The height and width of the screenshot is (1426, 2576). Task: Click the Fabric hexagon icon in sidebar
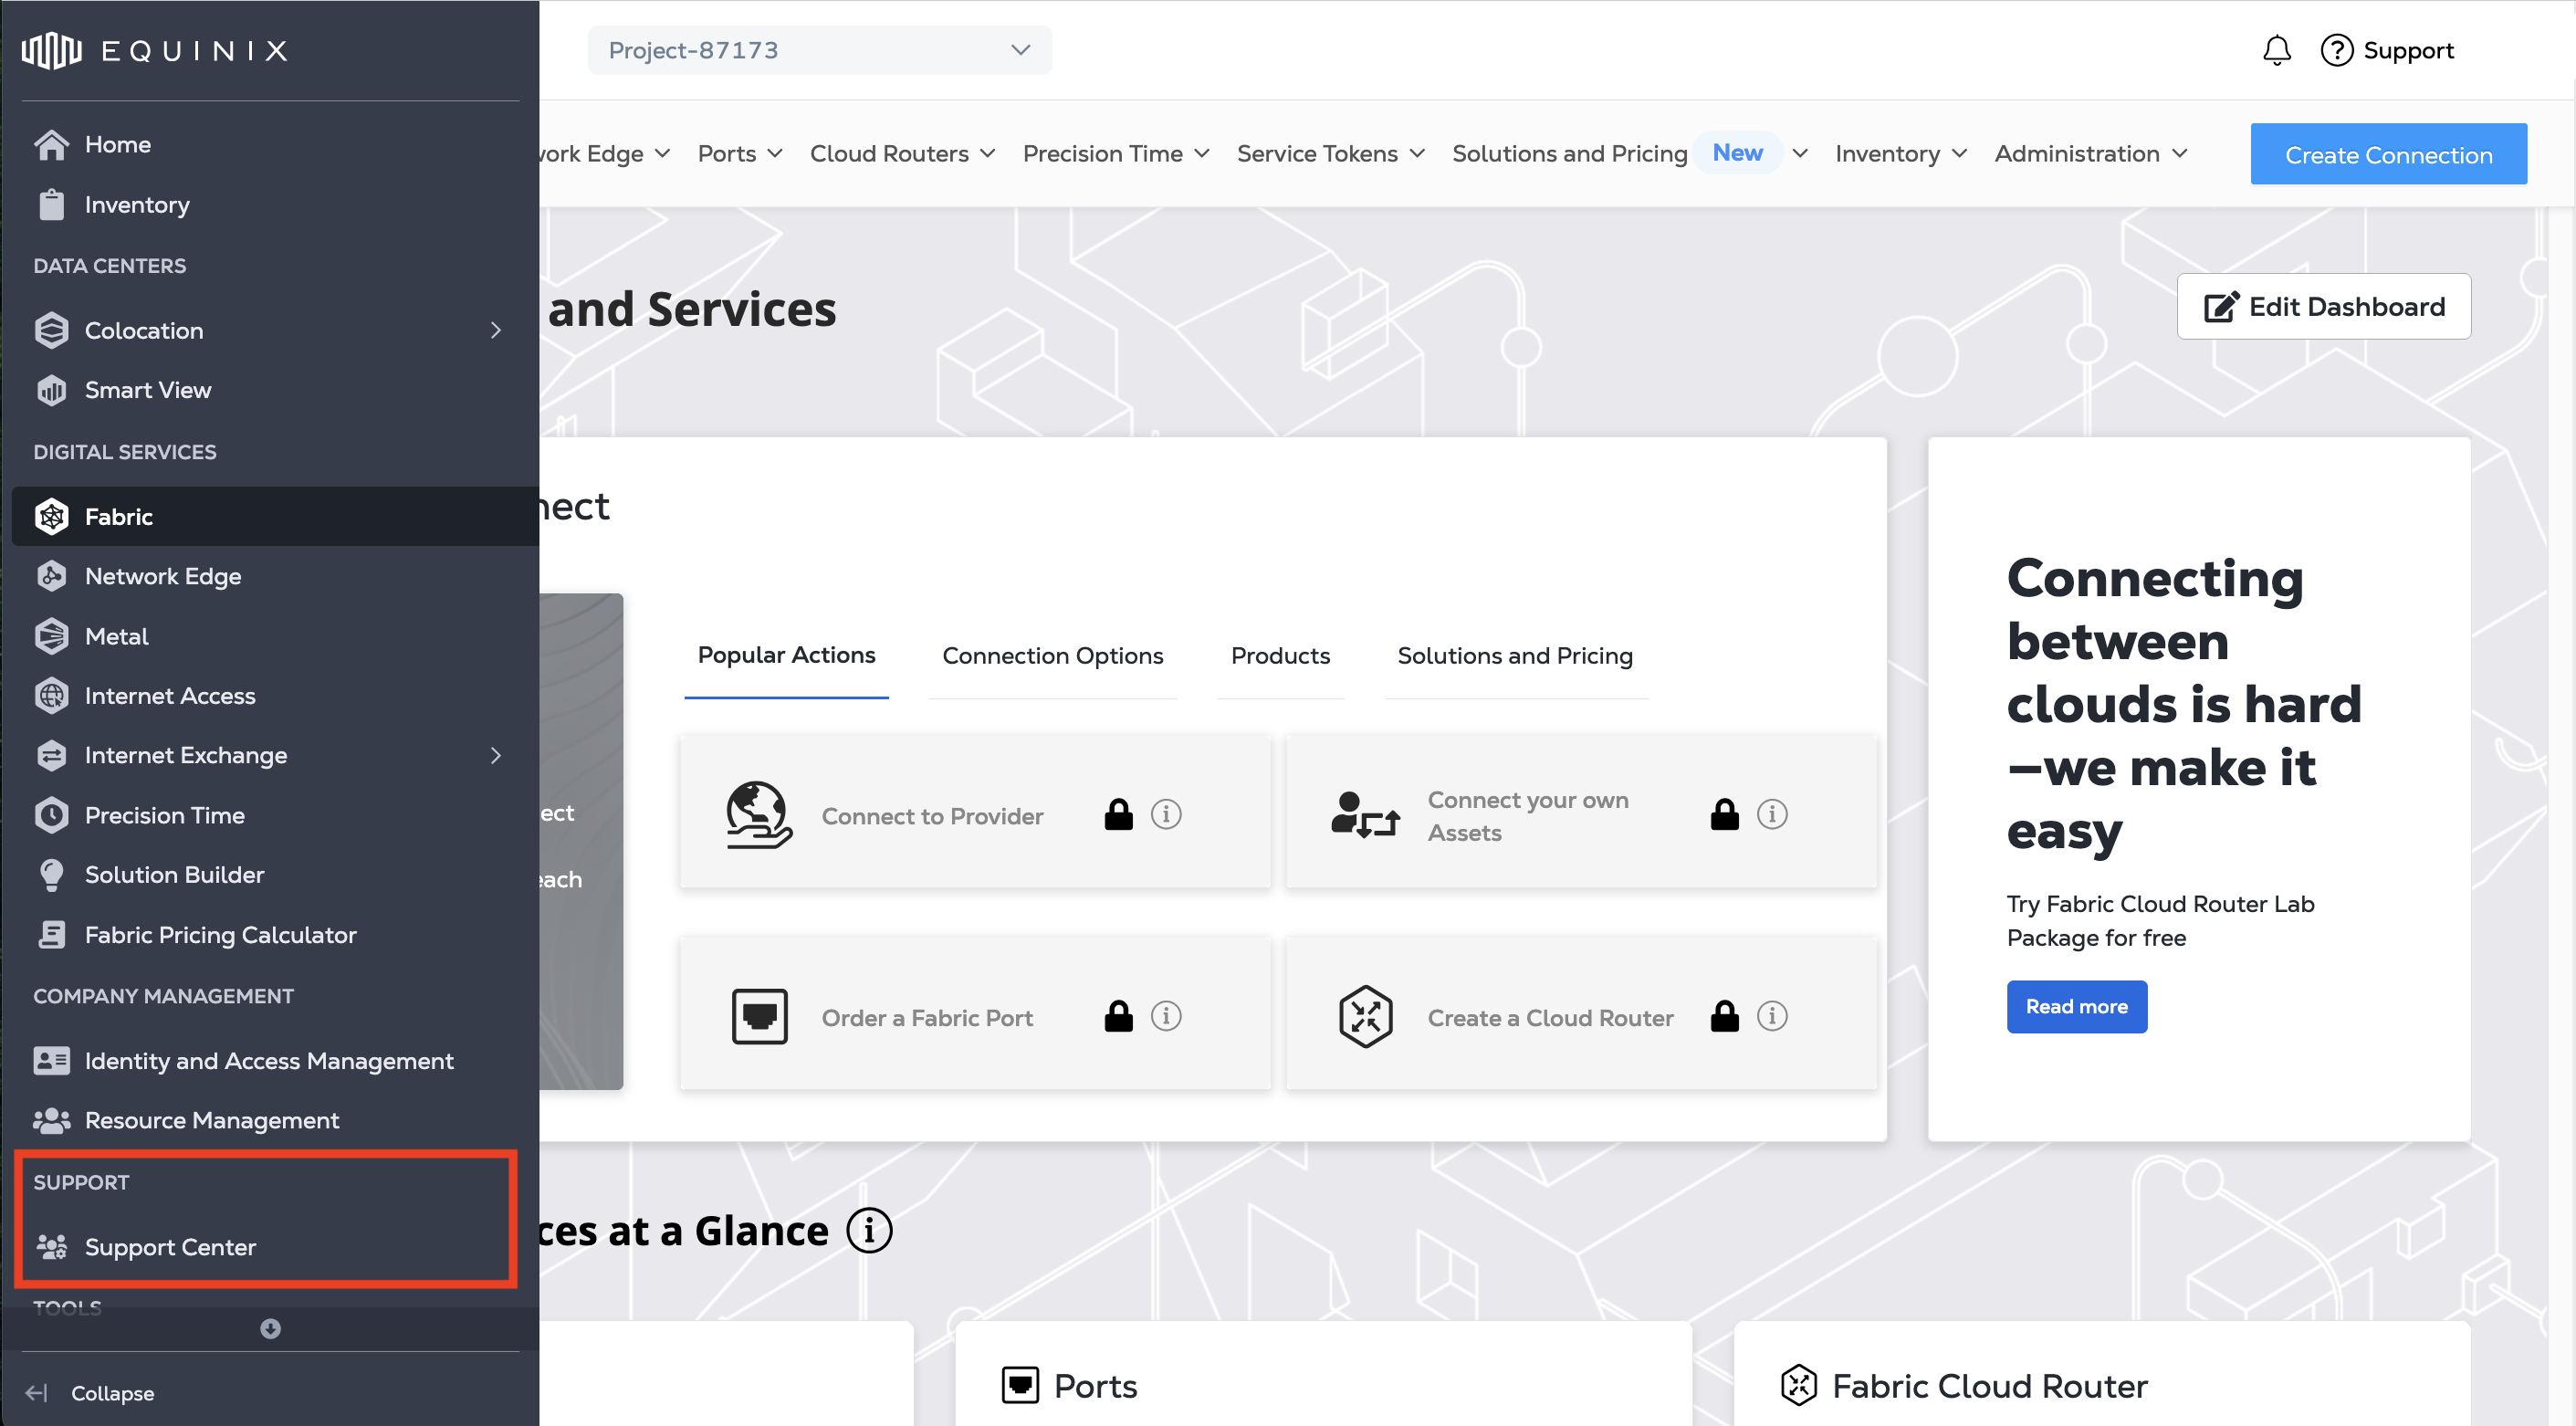tap(51, 516)
